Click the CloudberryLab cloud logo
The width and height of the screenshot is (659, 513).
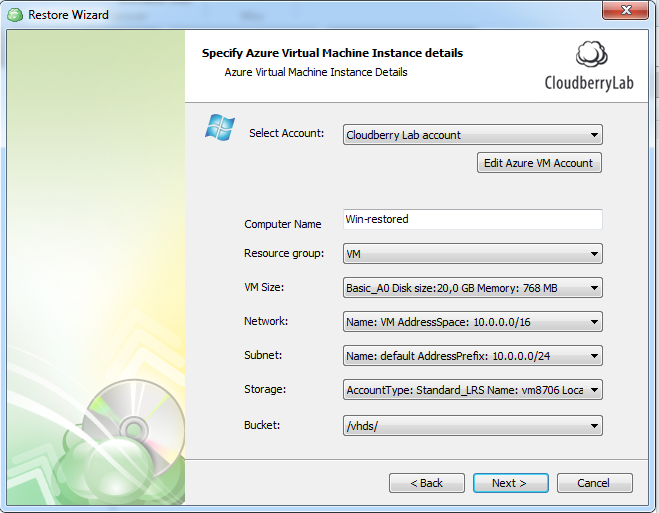591,54
